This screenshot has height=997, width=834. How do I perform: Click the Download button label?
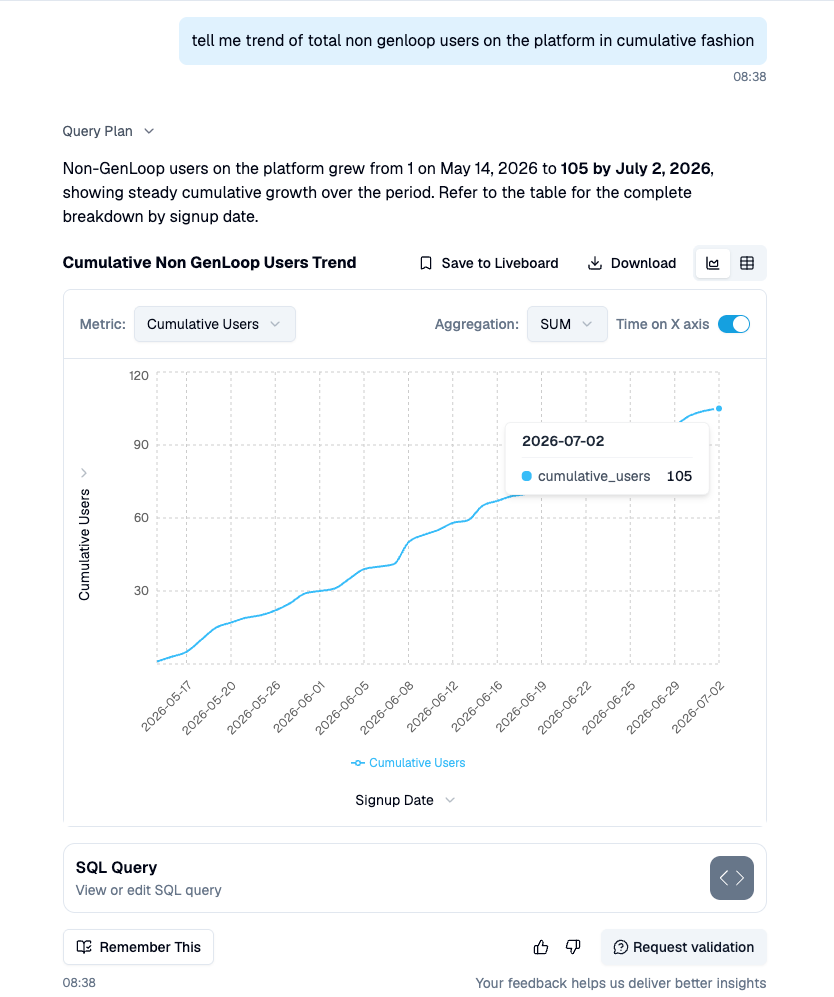pos(643,263)
